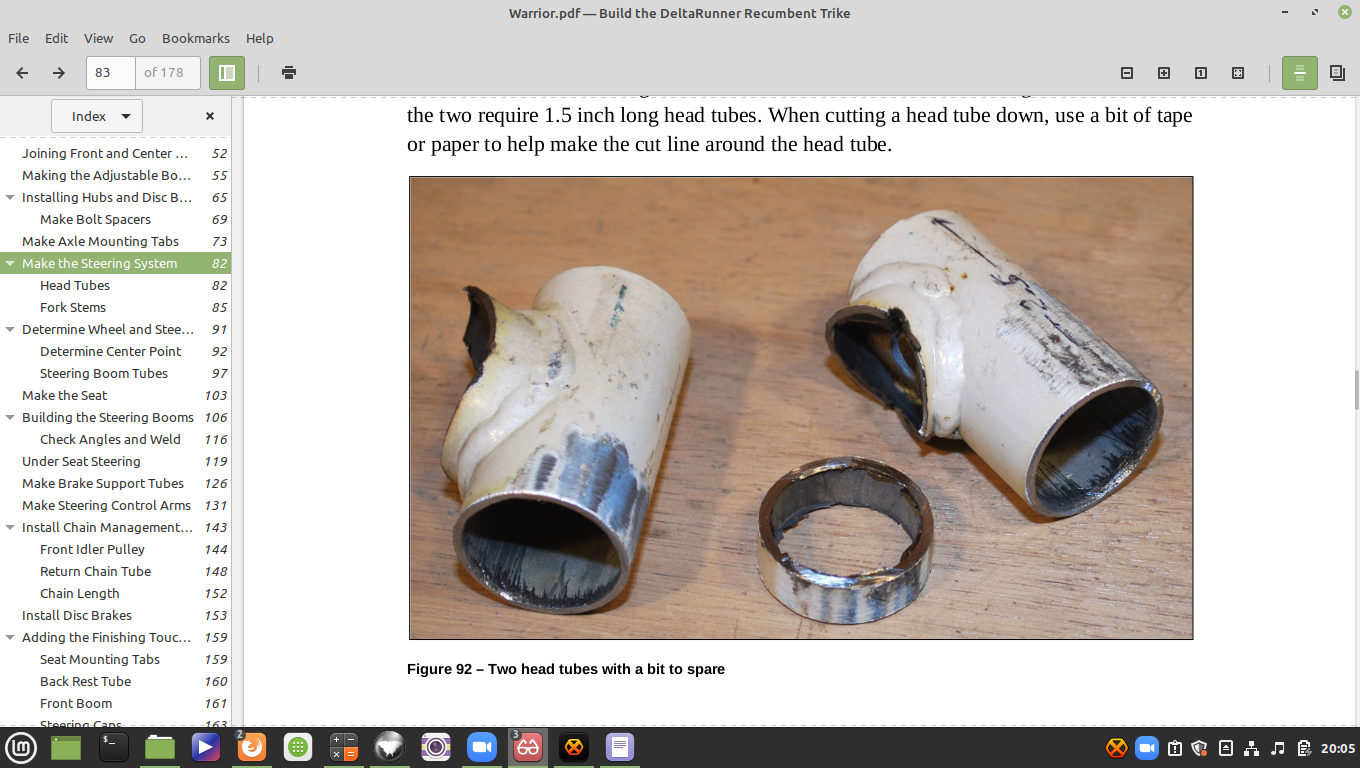This screenshot has height=768, width=1360.
Task: Open the Bookmarks menu
Action: (196, 38)
